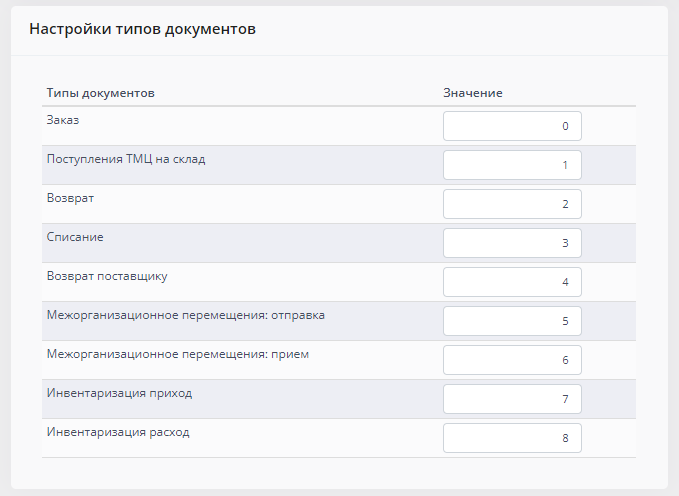The height and width of the screenshot is (496, 679).
Task: Click the Типы документов column header
Action: point(100,93)
